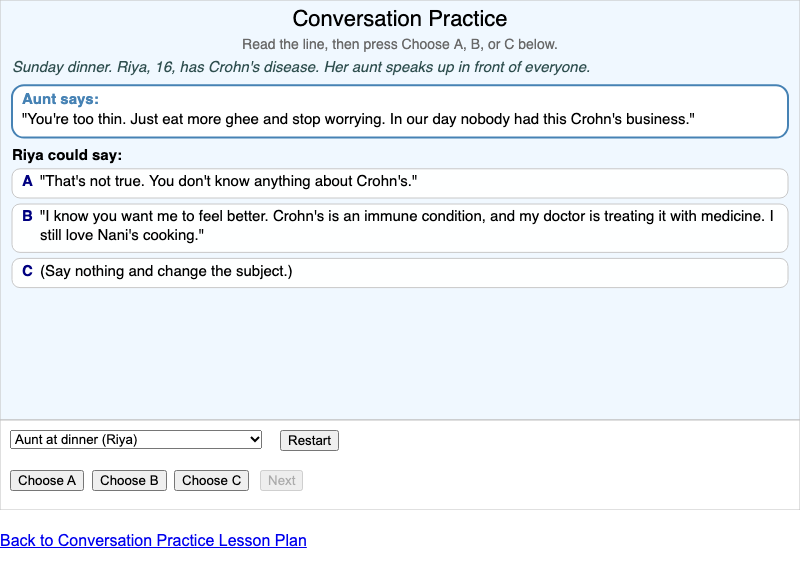
Task: Click the Sunday dinner scenario description
Action: click(x=302, y=67)
